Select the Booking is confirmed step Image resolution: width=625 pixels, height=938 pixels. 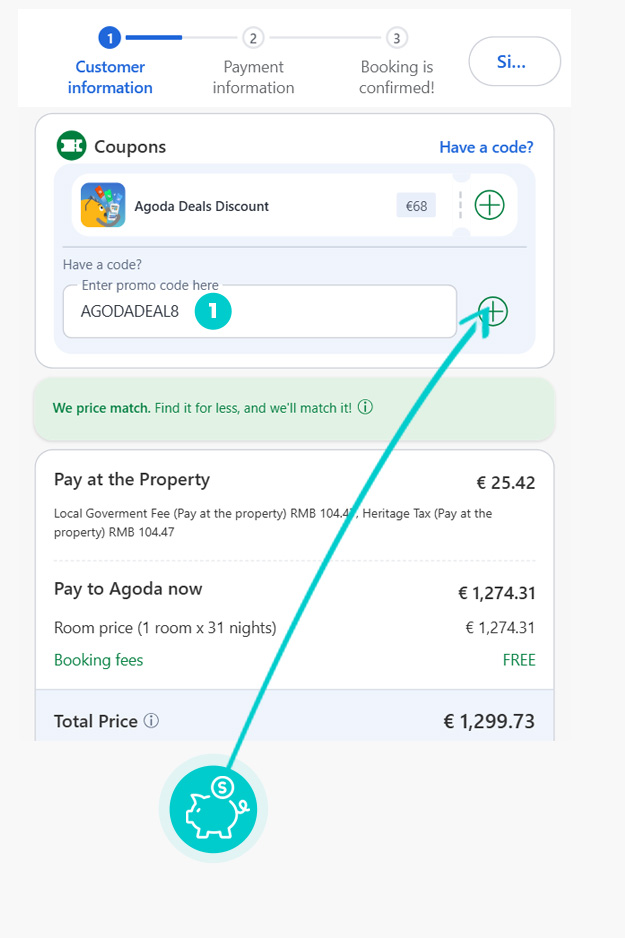pos(397,77)
